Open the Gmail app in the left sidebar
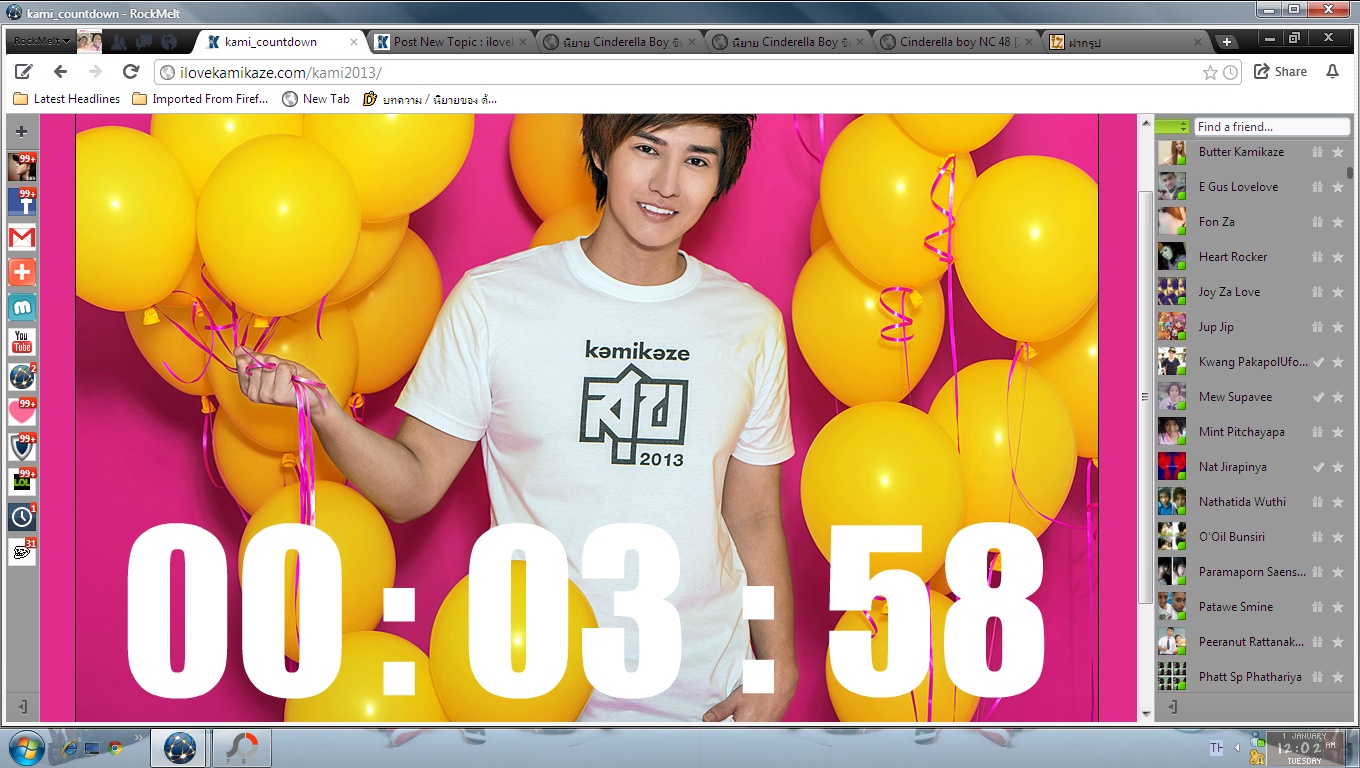The height and width of the screenshot is (768, 1360). [x=22, y=237]
